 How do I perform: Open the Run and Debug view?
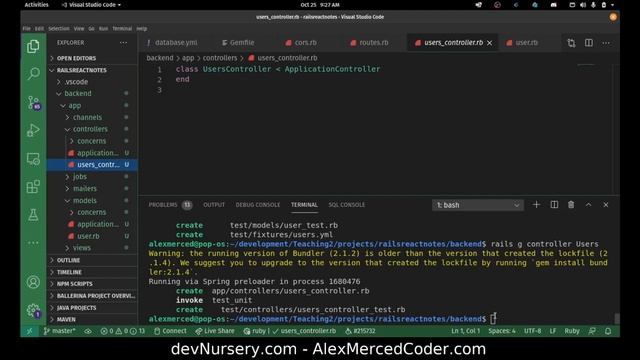pos(33,130)
